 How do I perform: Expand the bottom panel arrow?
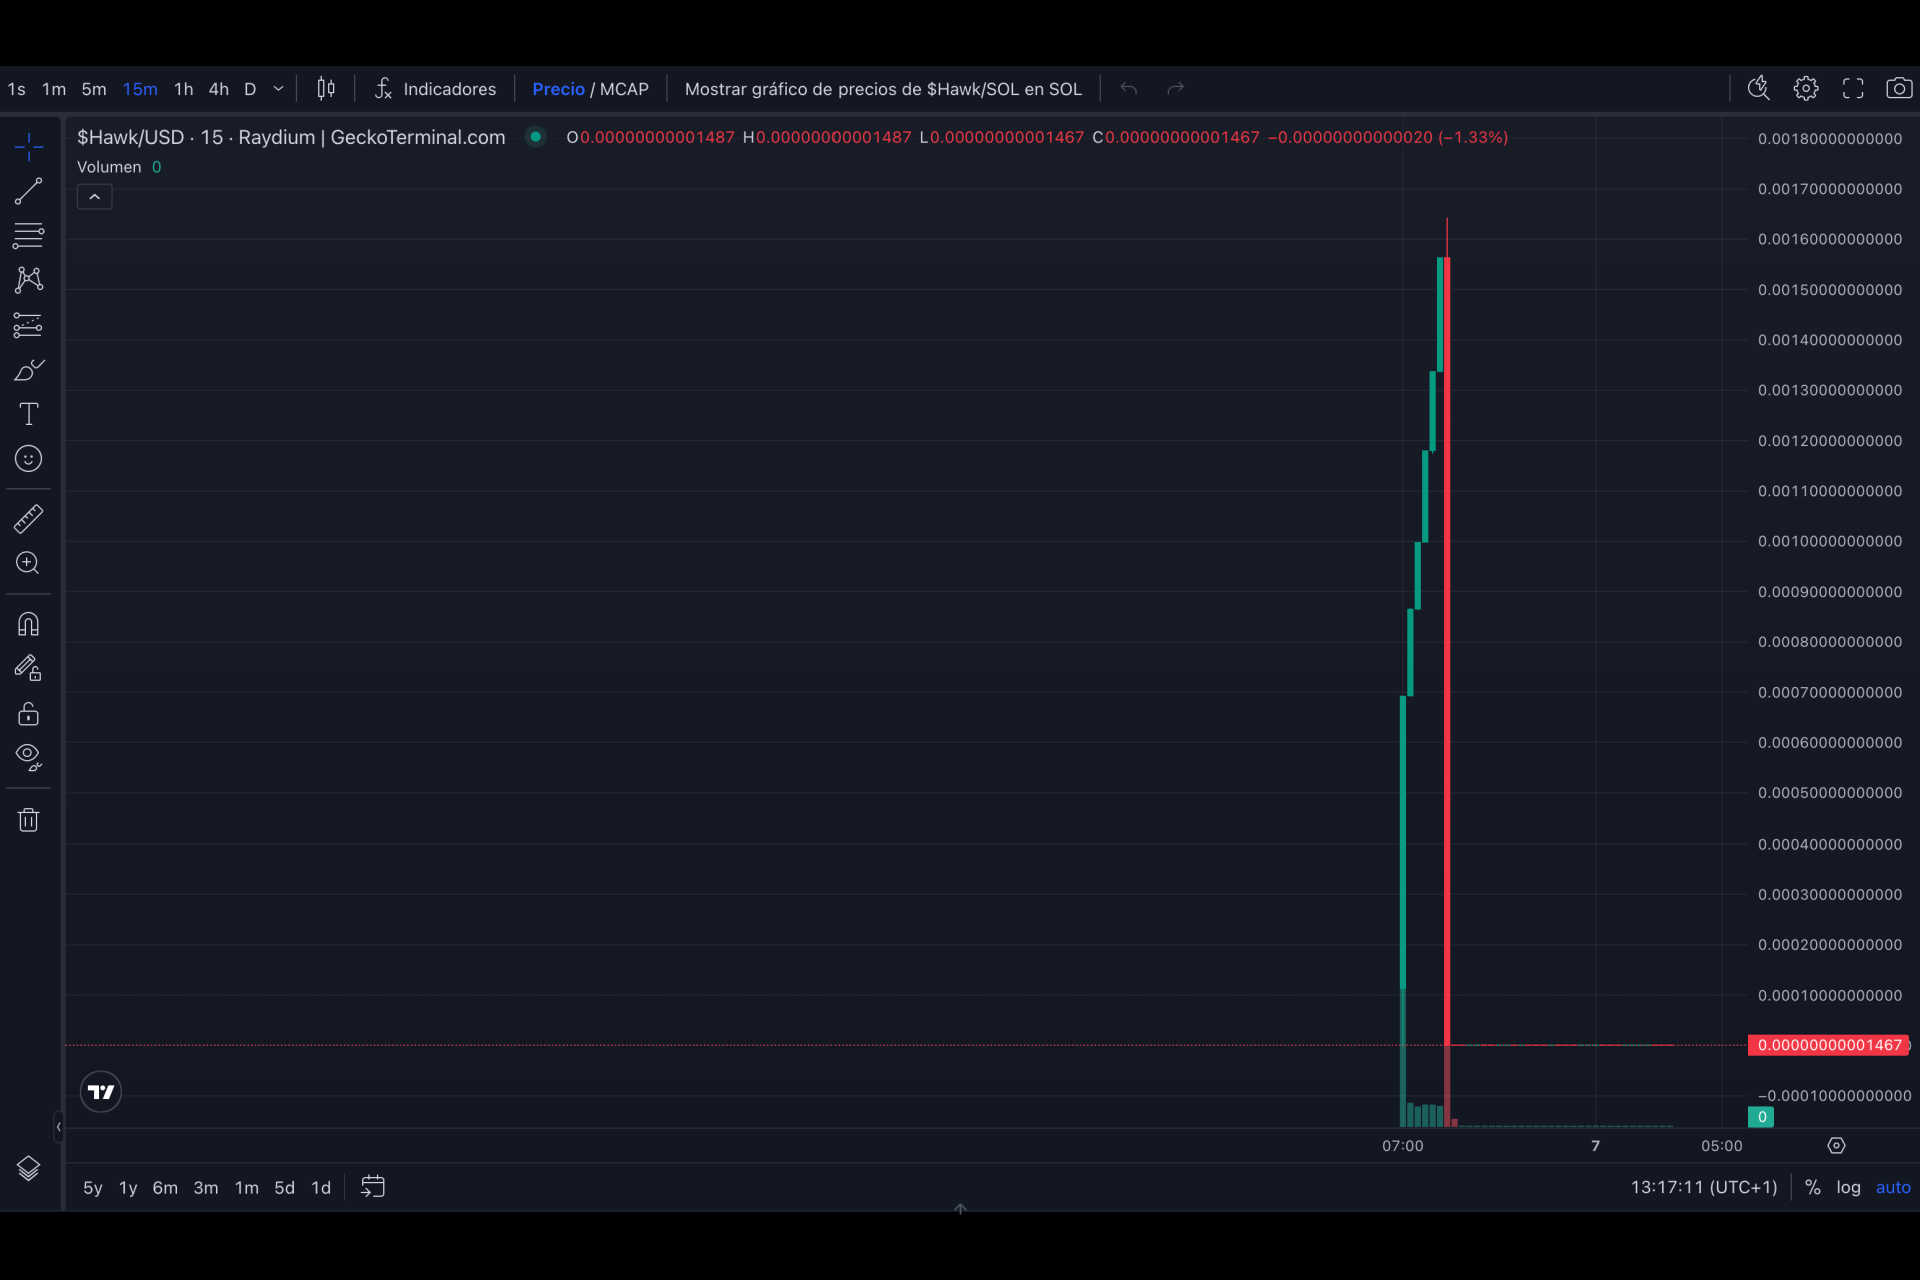[x=960, y=1208]
